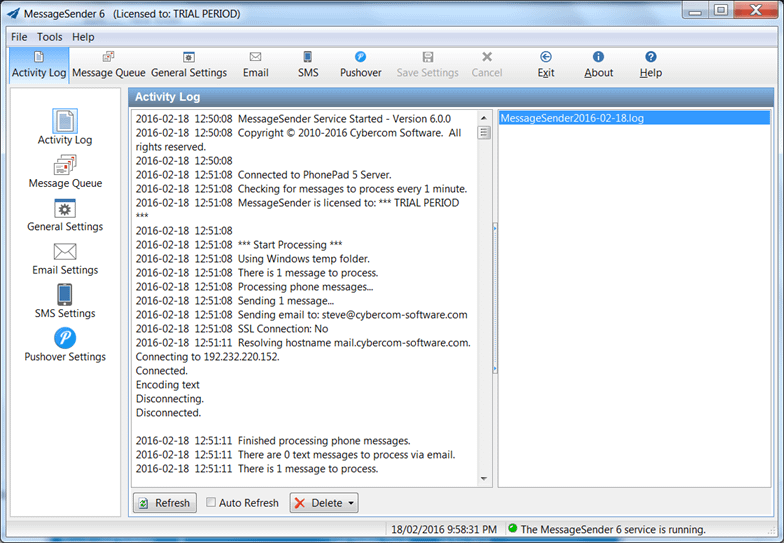Viewport: 784px width, 543px height.
Task: Select Message Queue in the sidebar
Action: click(x=65, y=172)
